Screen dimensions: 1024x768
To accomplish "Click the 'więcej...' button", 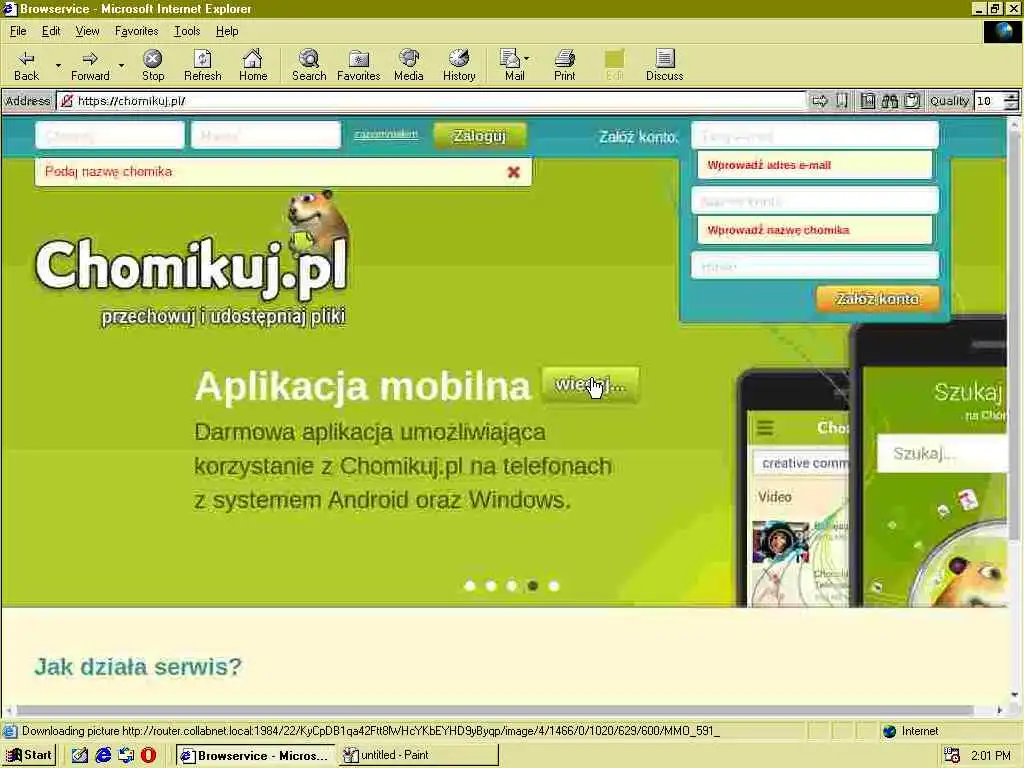I will click(590, 384).
